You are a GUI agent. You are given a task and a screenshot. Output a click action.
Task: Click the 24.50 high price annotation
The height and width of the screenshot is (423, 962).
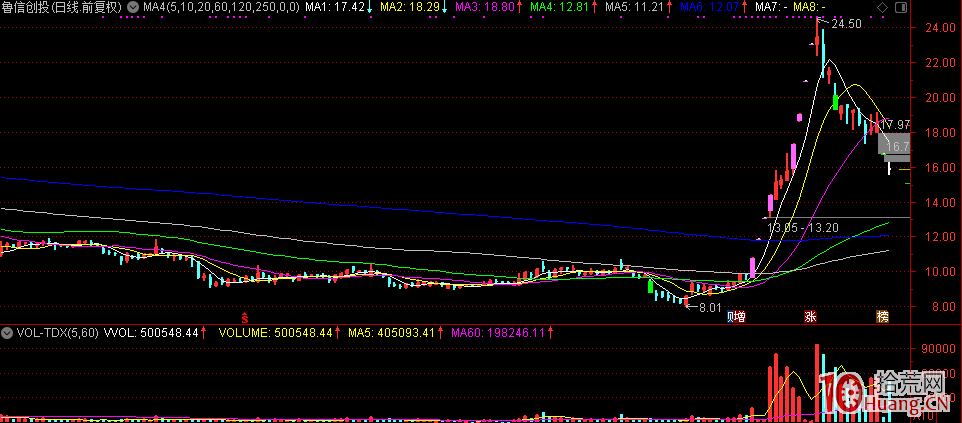pyautogui.click(x=847, y=24)
